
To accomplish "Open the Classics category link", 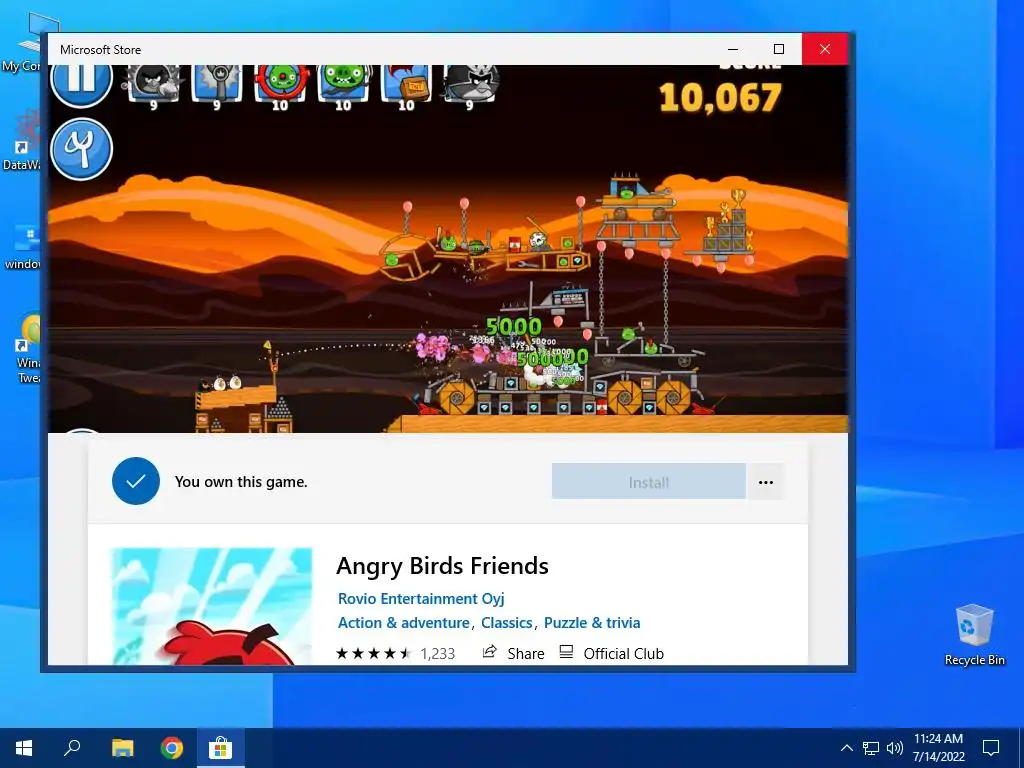I will coord(507,622).
